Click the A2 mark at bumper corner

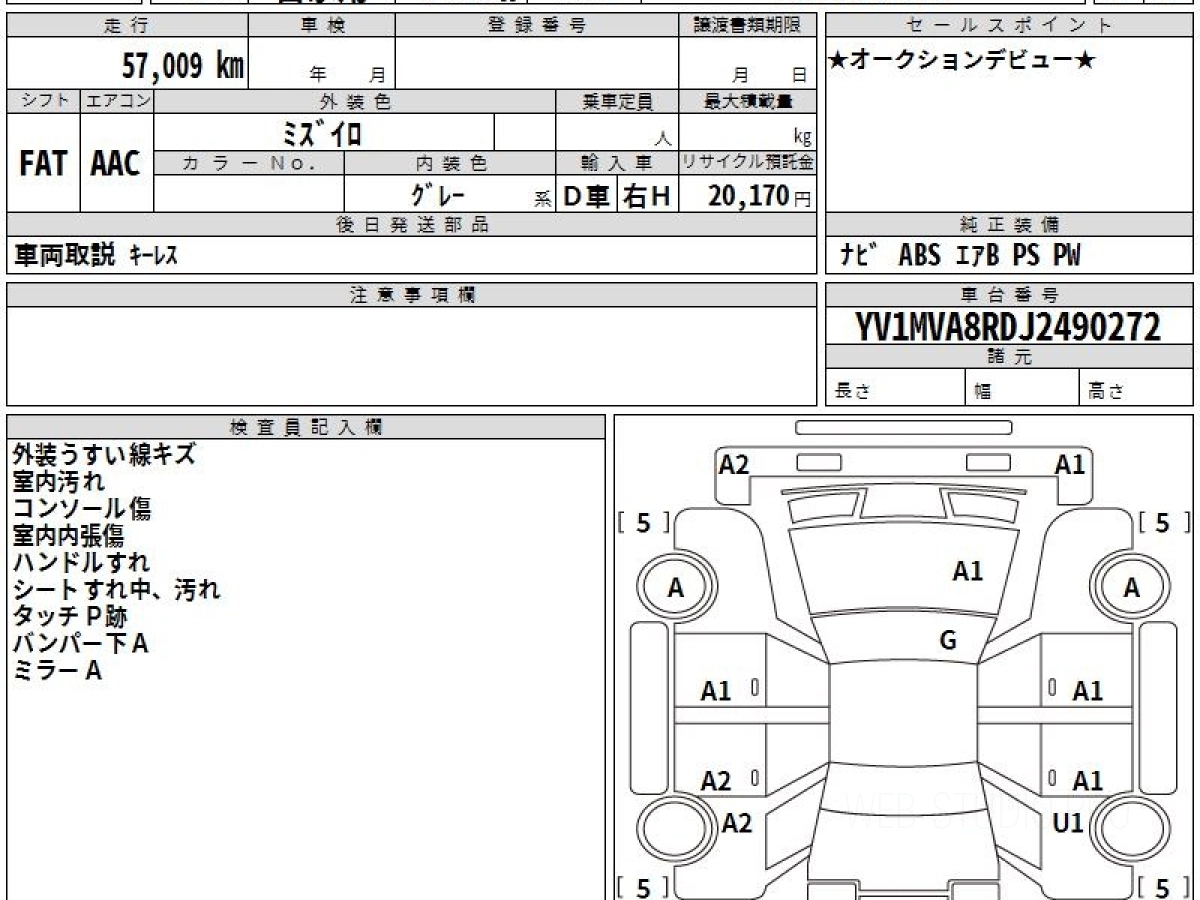tap(734, 465)
